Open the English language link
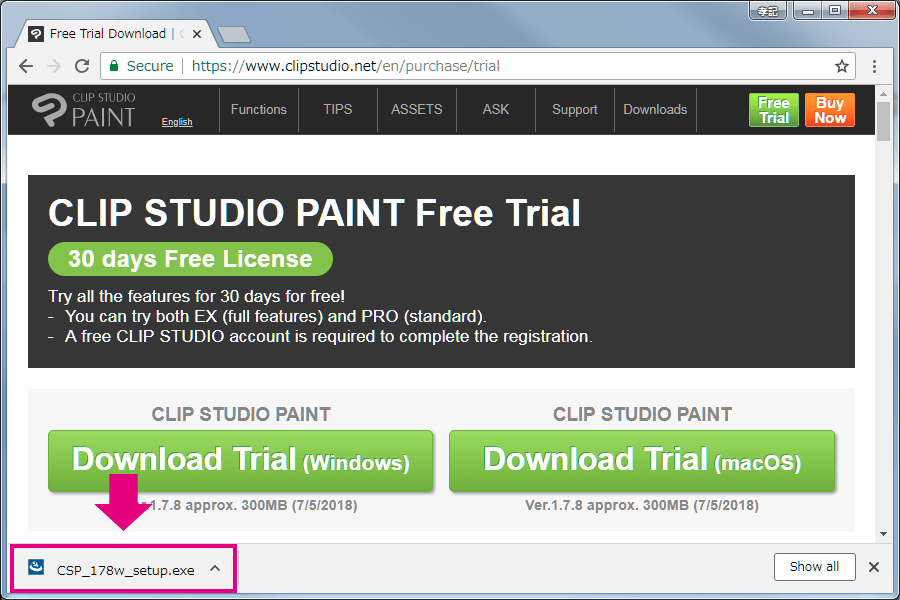This screenshot has width=900, height=600. [x=177, y=121]
